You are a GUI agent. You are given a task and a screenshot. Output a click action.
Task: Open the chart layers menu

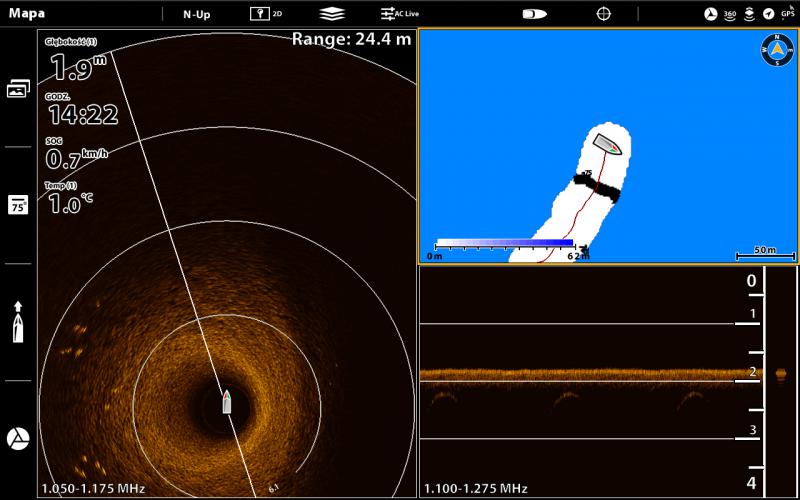point(331,14)
